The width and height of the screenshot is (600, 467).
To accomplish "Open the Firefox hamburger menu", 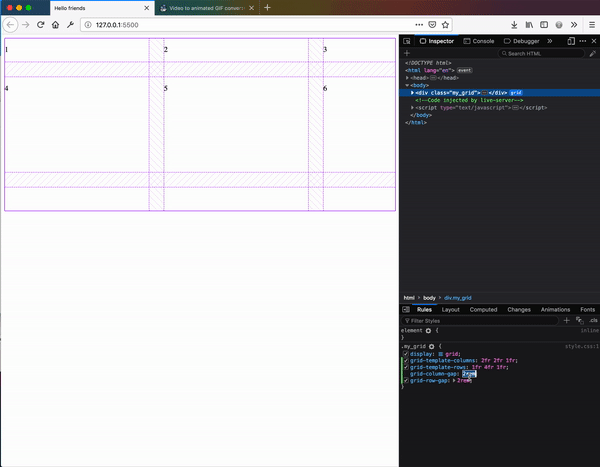I will coord(590,24).
